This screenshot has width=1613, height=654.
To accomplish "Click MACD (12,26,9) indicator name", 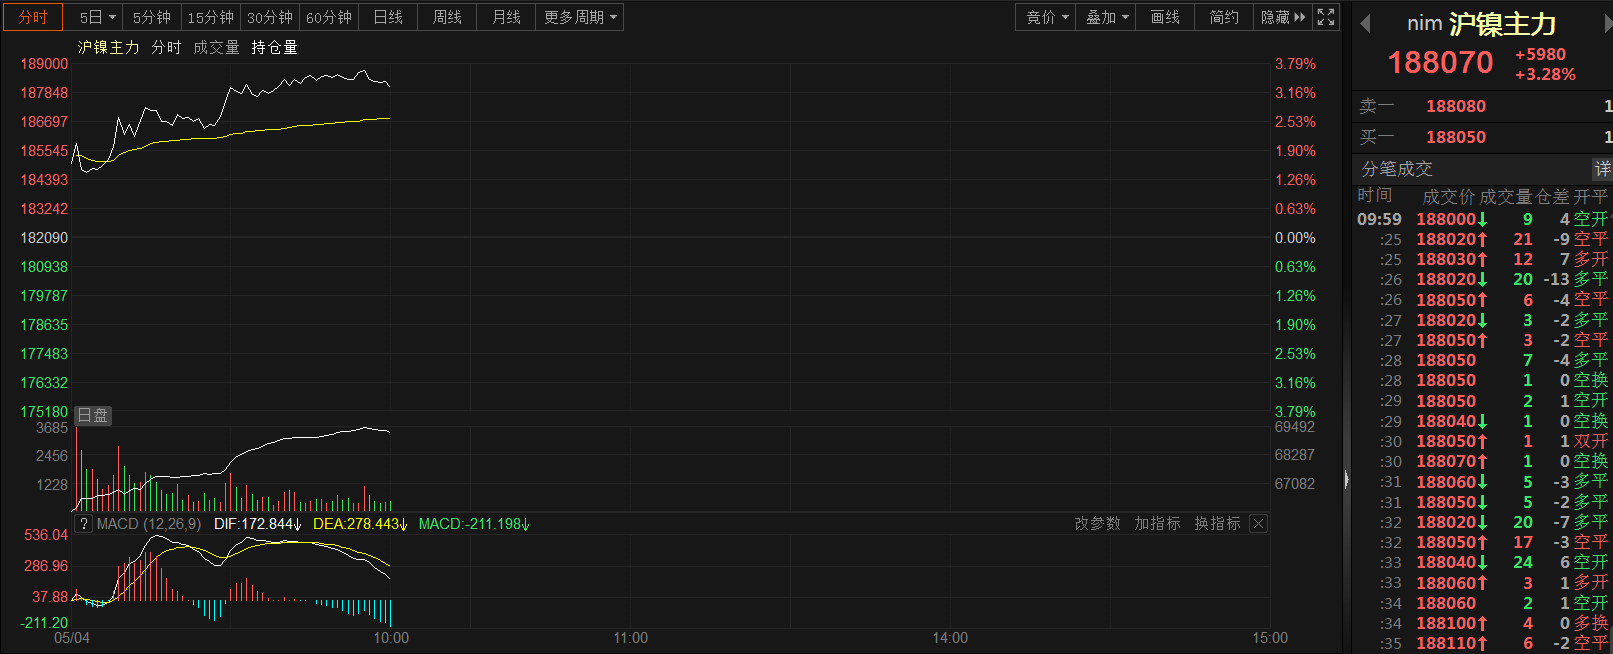I will pos(149,524).
